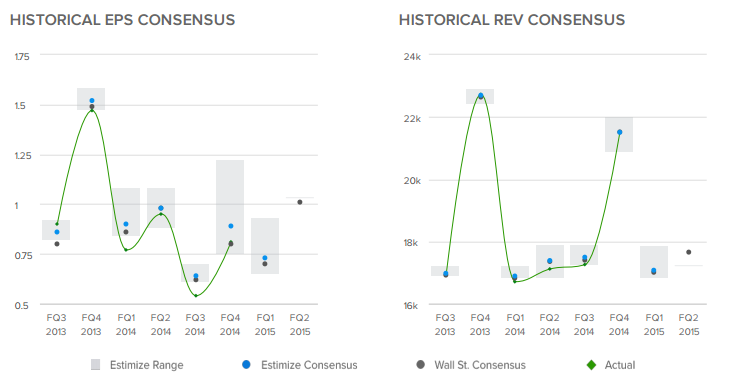Viewport: 730px width, 390px height.
Task: Click REV chart FQ3 2013 consensus dot
Action: click(446, 274)
